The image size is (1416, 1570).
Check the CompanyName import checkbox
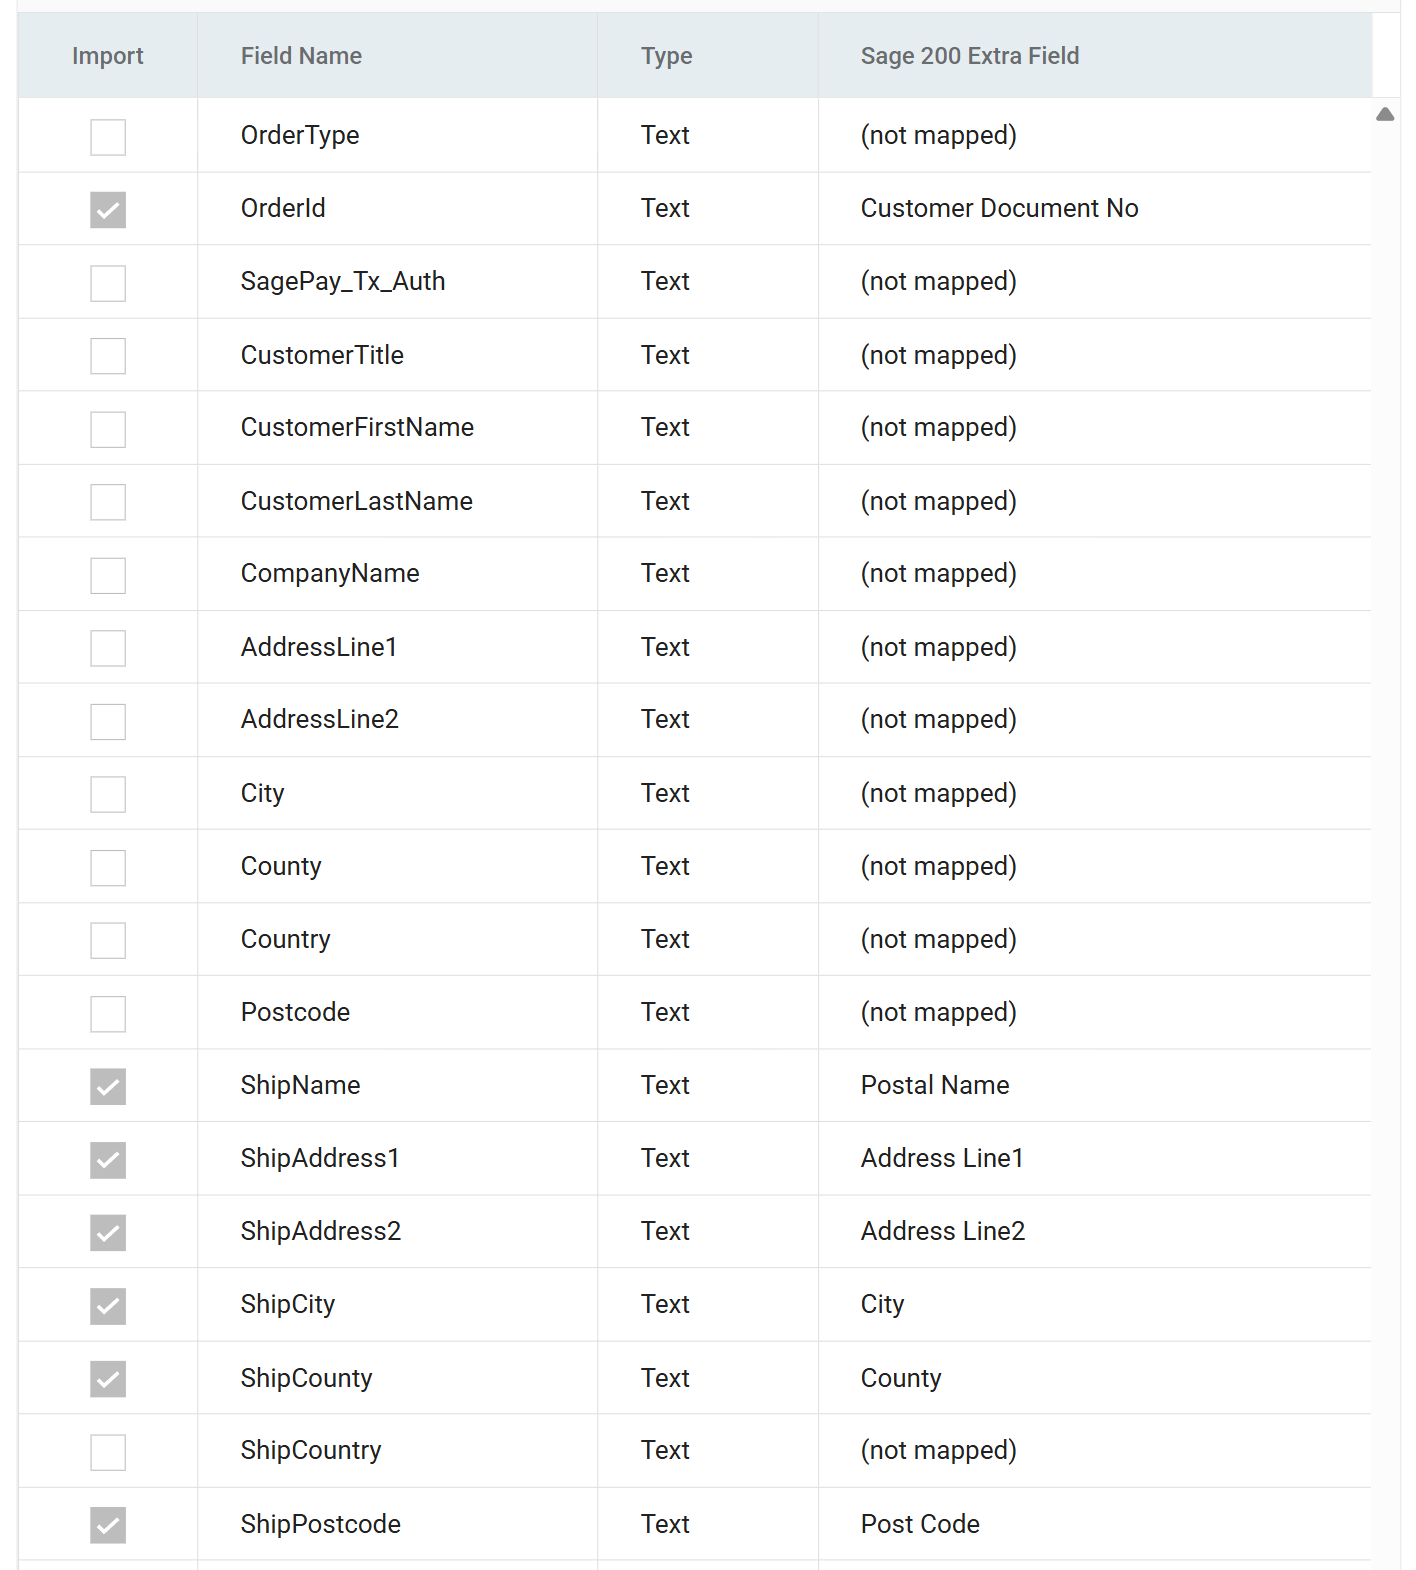click(108, 575)
